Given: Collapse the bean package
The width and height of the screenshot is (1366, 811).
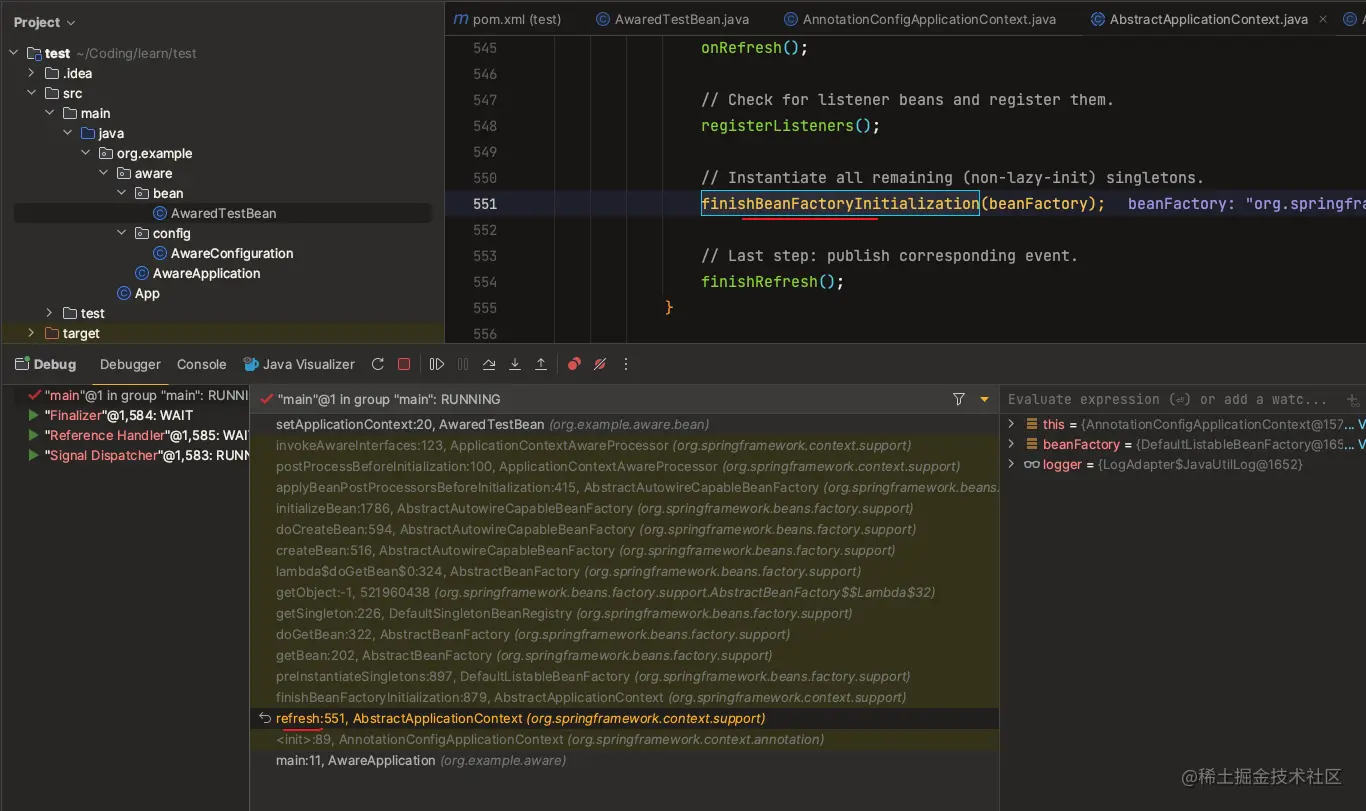Looking at the screenshot, I should [x=123, y=193].
